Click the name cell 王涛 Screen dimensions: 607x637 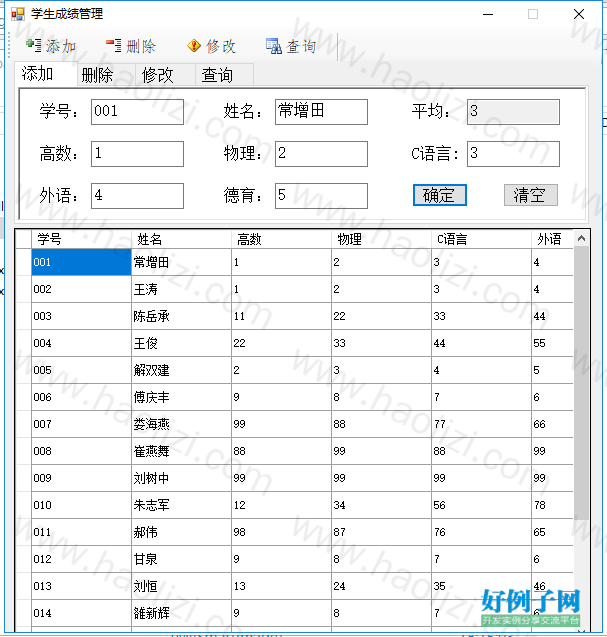tap(181, 289)
